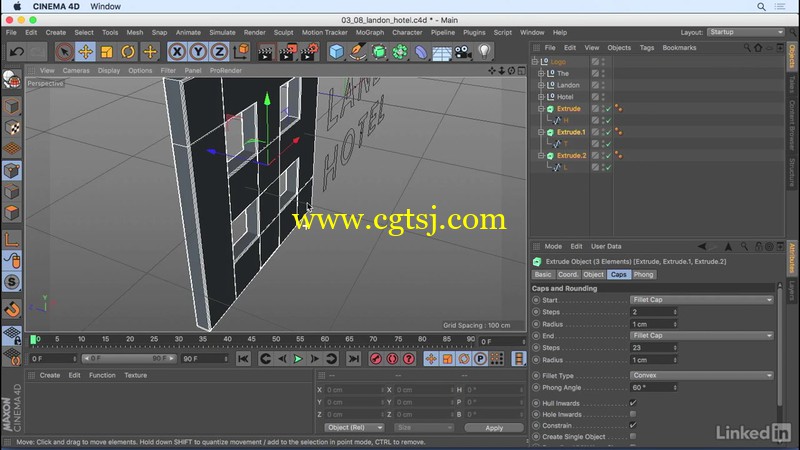Select the Texture mode icon

(12, 128)
